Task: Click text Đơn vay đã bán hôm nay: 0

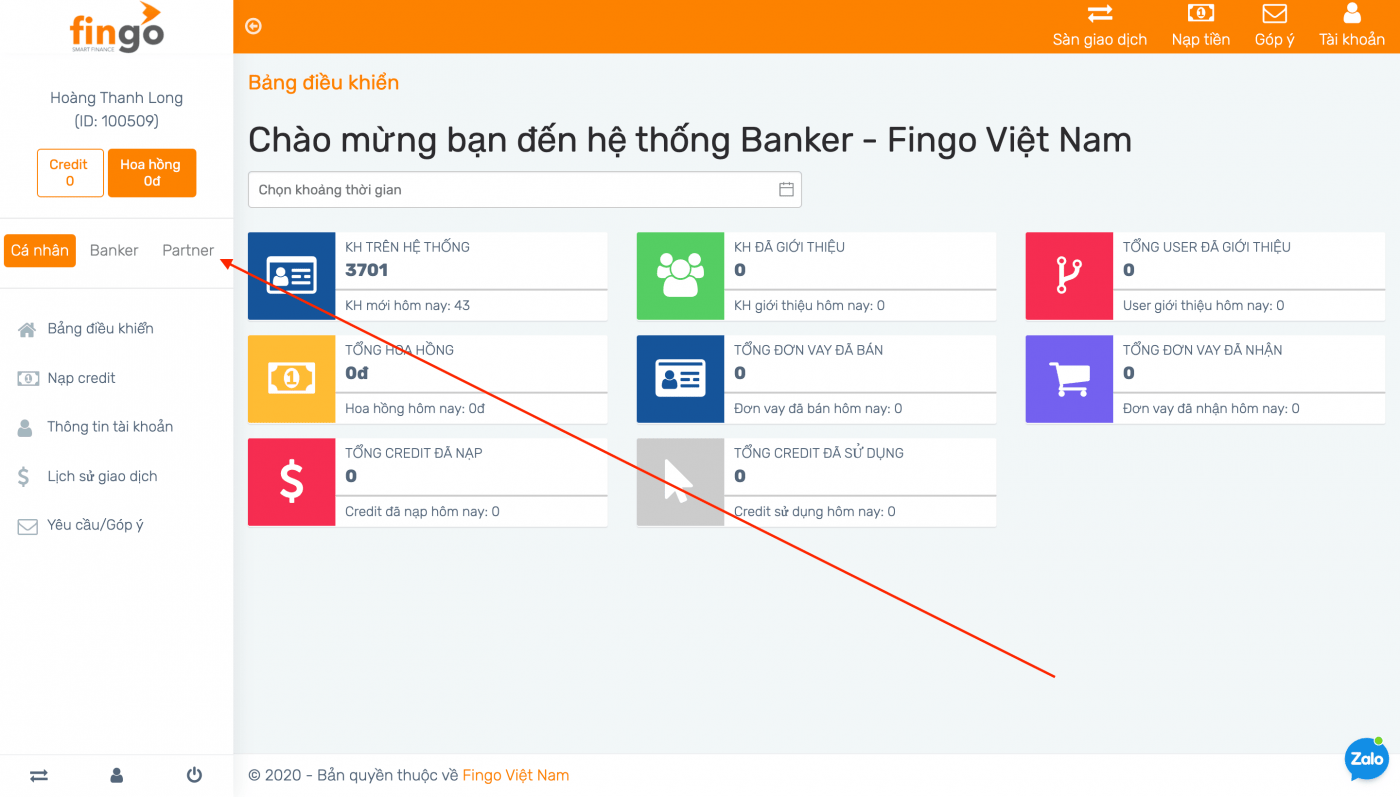Action: [x=818, y=408]
